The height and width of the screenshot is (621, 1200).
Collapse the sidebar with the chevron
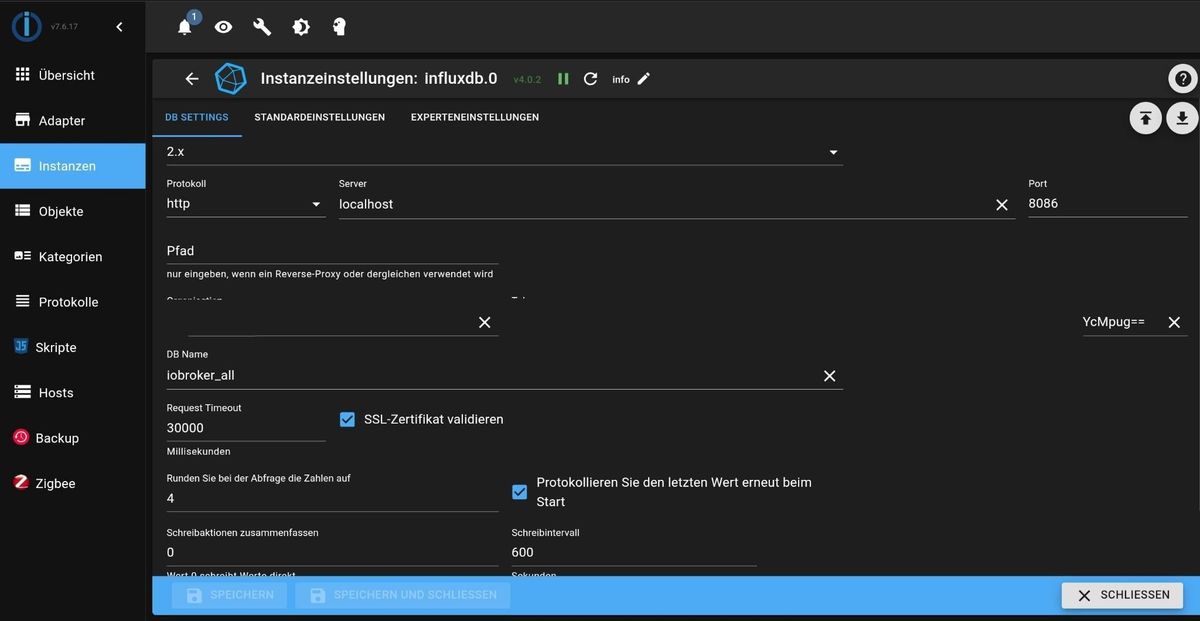point(119,27)
